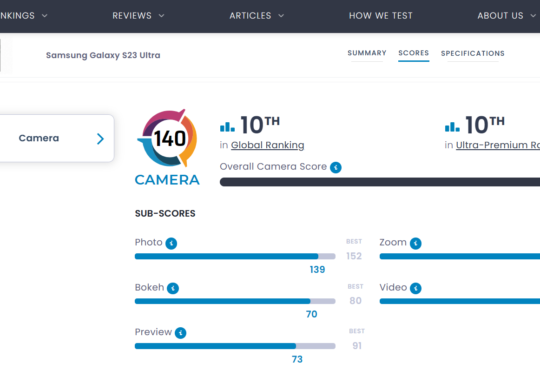540x370 pixels.
Task: Click the SUB-SCORES heading
Action: 165,214
